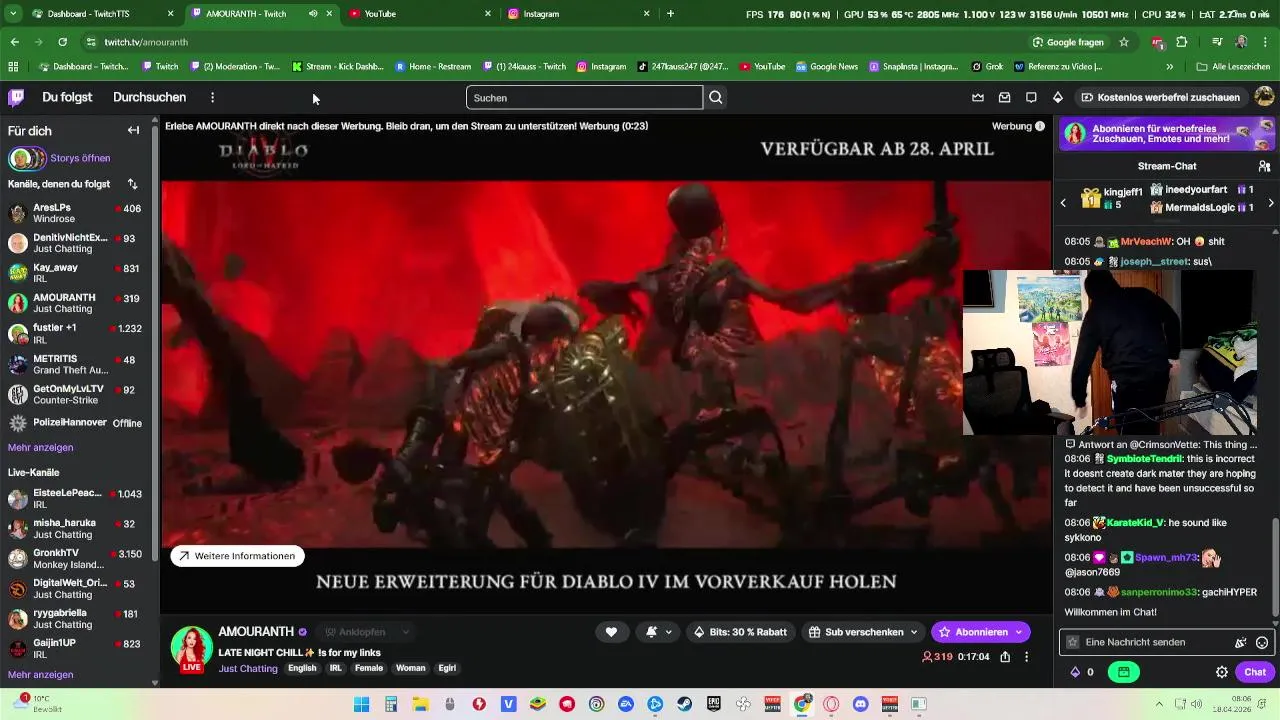Click the green channel points reward button
The height and width of the screenshot is (720, 1280).
pyautogui.click(x=1123, y=672)
